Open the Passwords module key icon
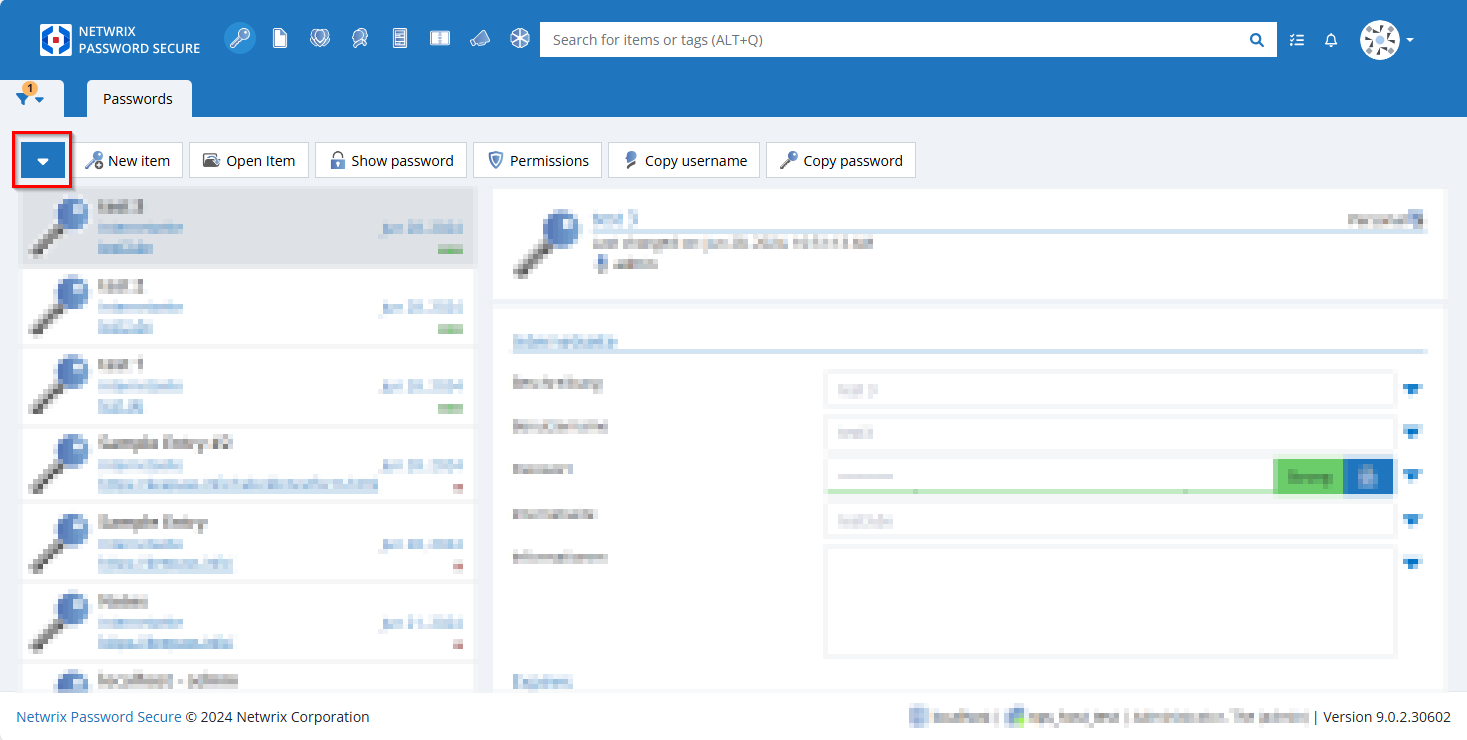 tap(240, 39)
